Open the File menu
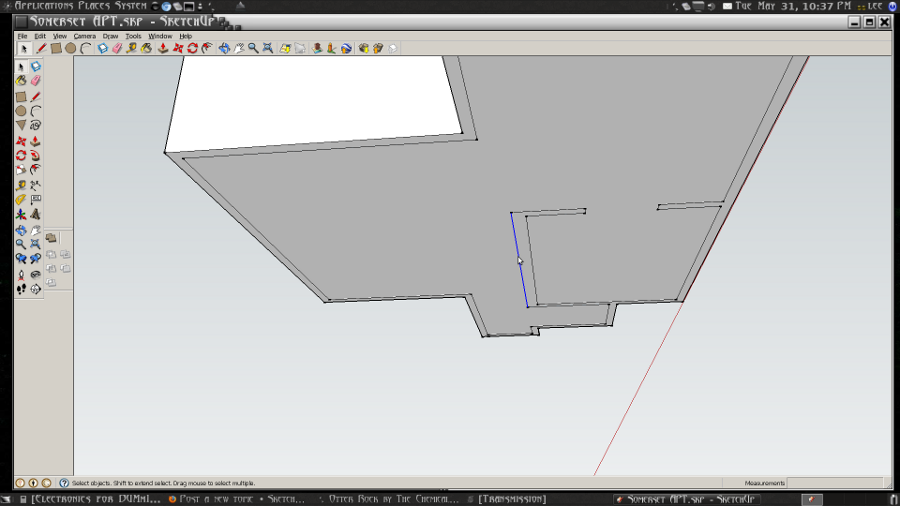 click(x=22, y=36)
